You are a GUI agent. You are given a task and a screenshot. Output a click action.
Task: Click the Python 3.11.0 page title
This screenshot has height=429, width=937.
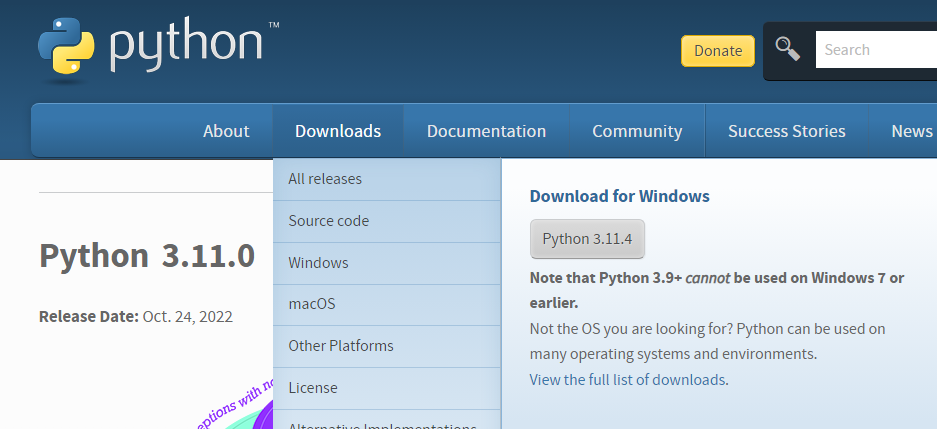click(147, 255)
